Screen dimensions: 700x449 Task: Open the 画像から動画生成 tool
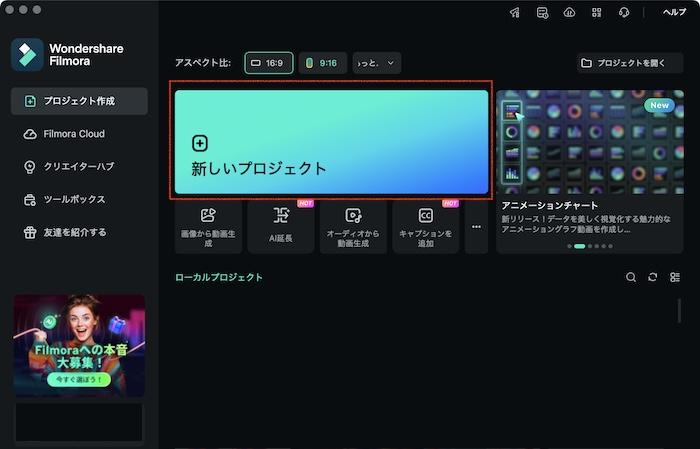pos(208,228)
